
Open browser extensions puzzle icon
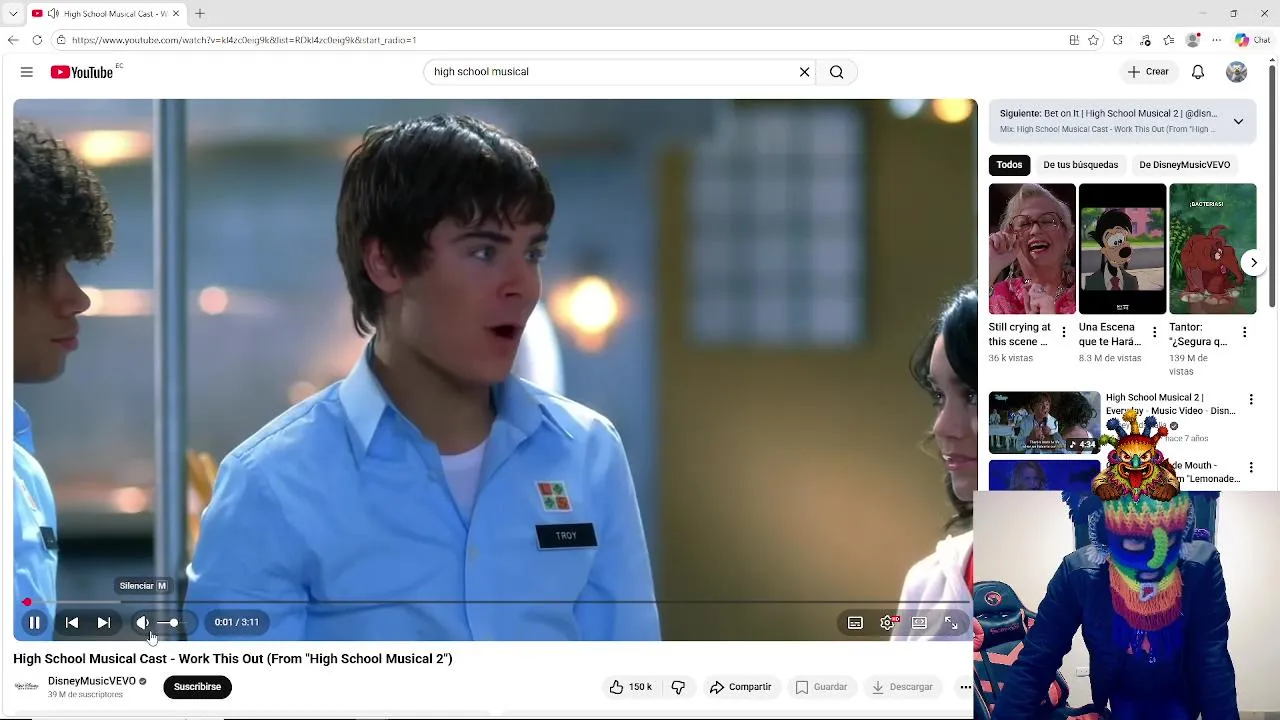point(1118,40)
